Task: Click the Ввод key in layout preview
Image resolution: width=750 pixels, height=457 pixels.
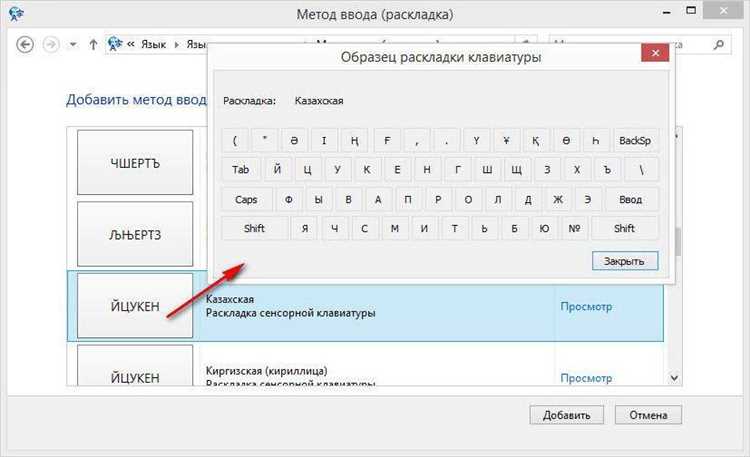Action: point(630,199)
